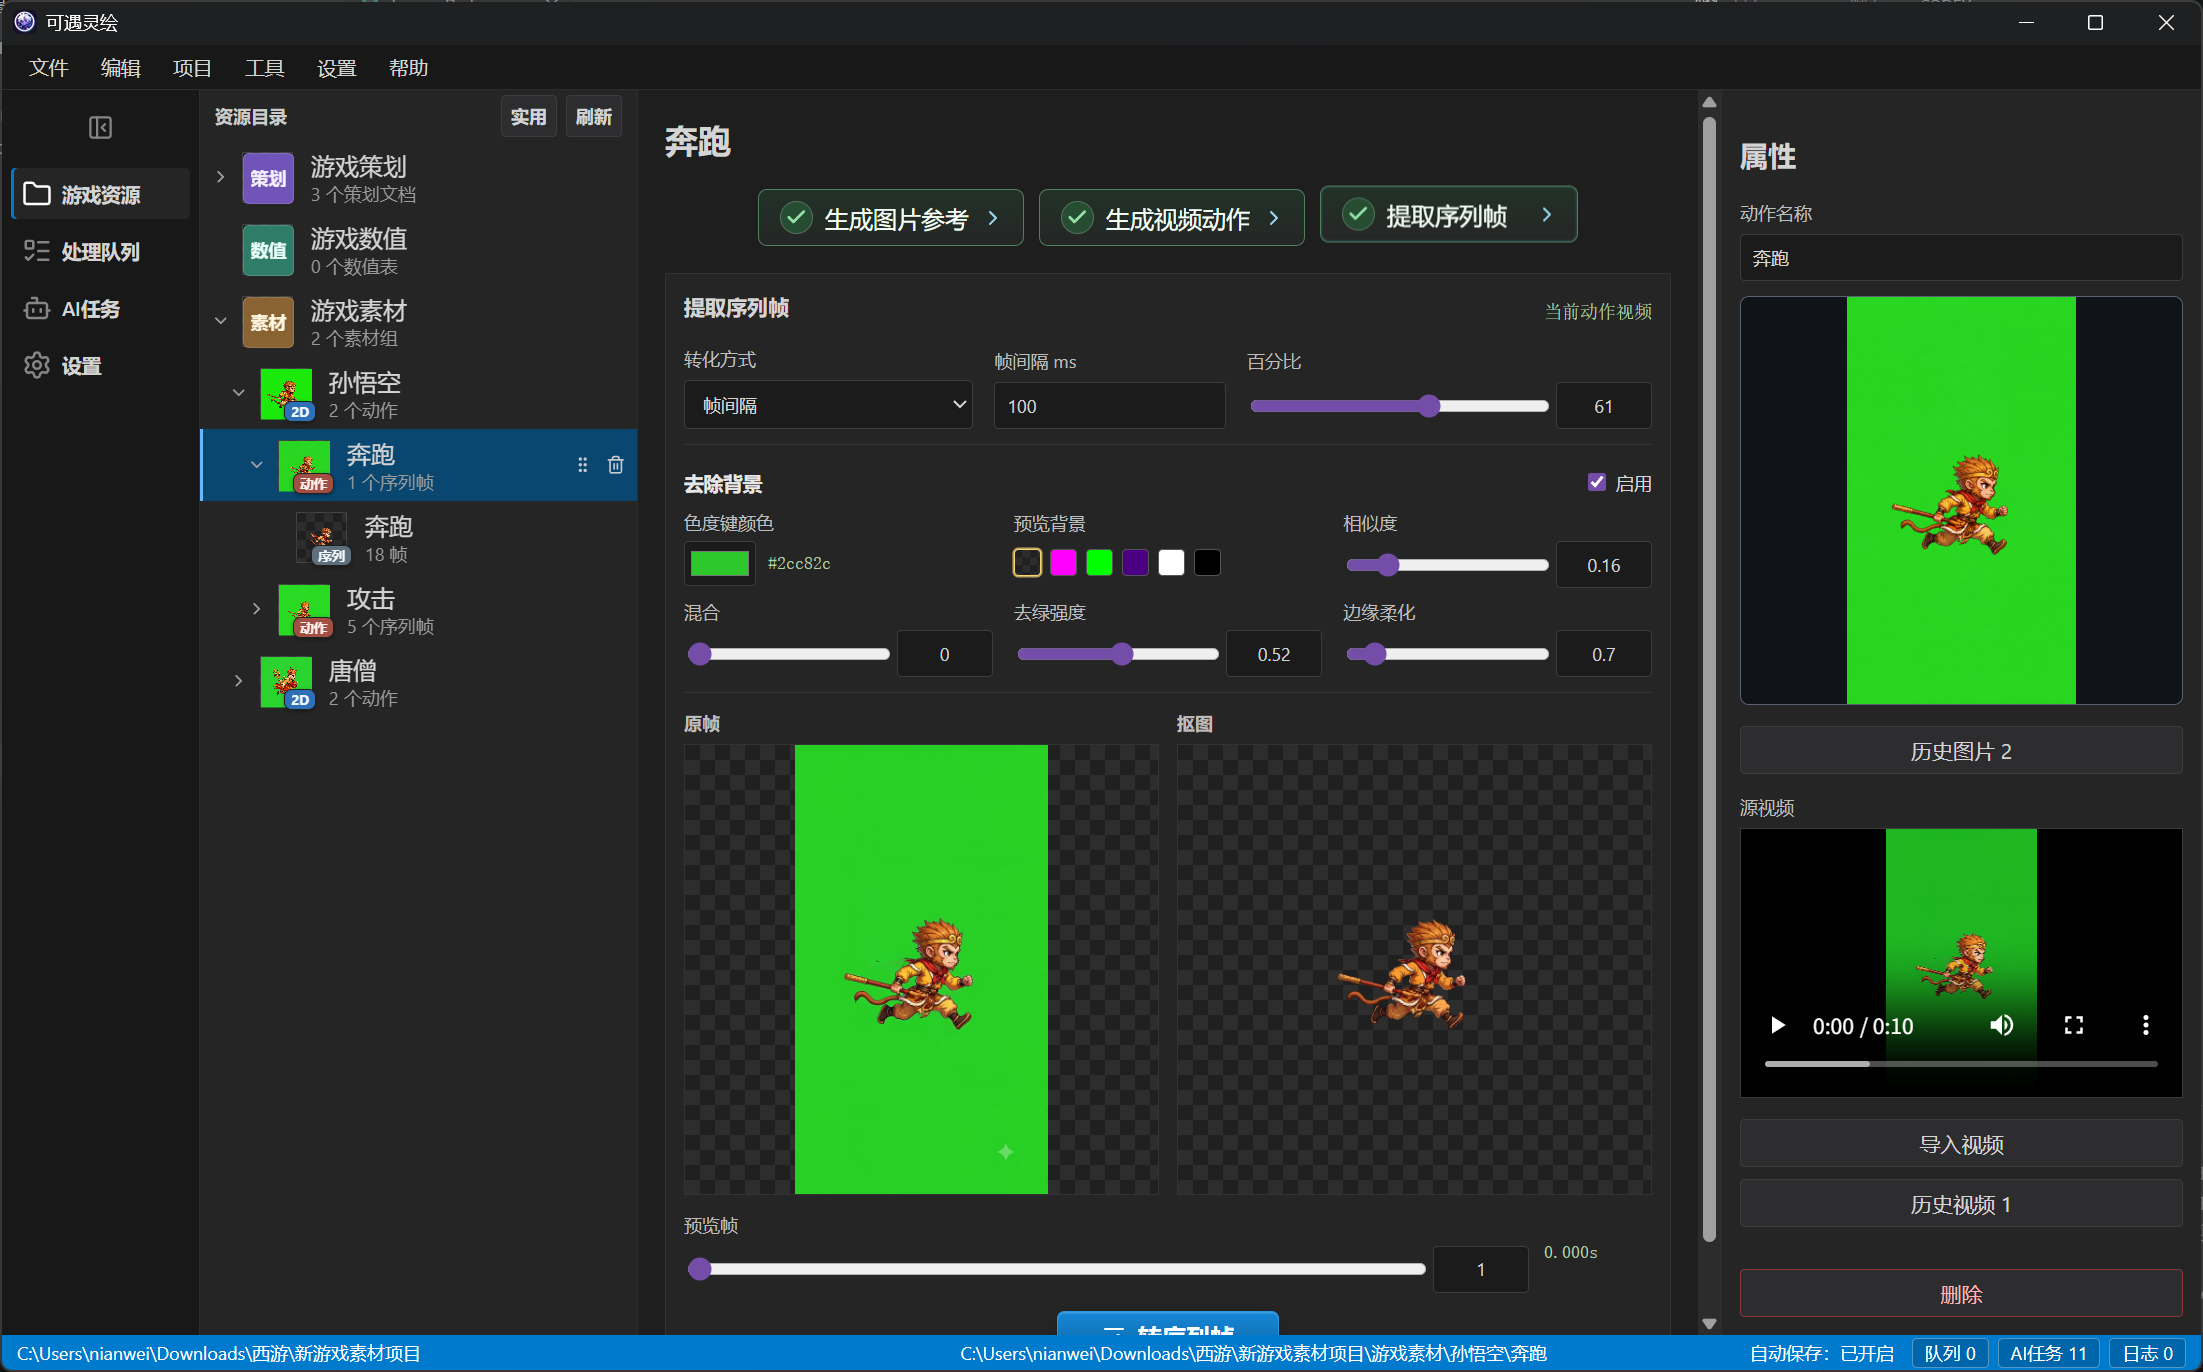
Task: Select the 唐僧 2D thumbnail icon
Action: pos(287,683)
